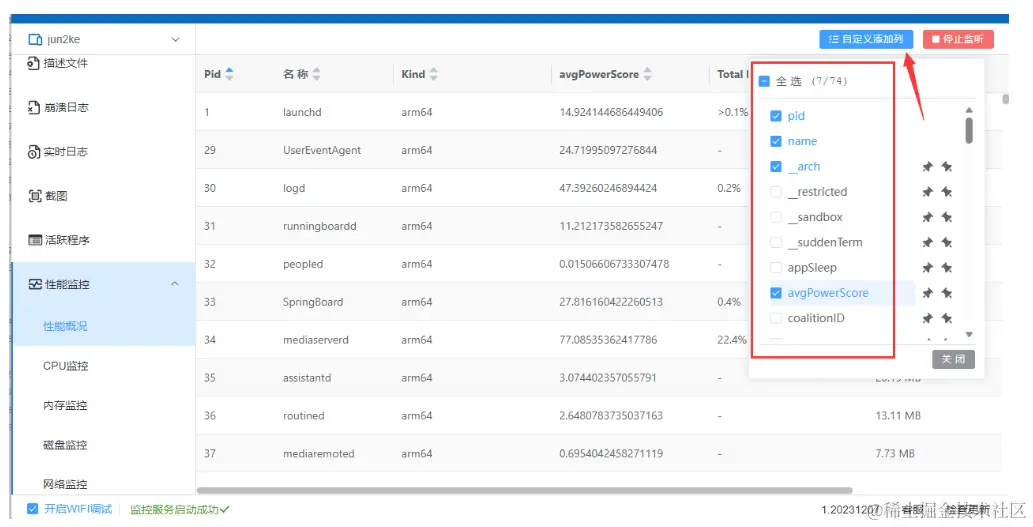Image resolution: width=1033 pixels, height=527 pixels.
Task: Click the pin-right icon for coalitionID
Action: tap(947, 318)
